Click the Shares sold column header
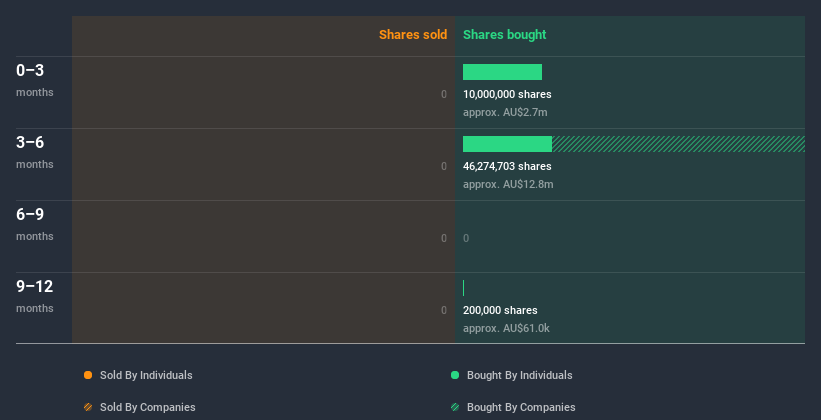Viewport: 821px width, 420px height. coord(413,35)
